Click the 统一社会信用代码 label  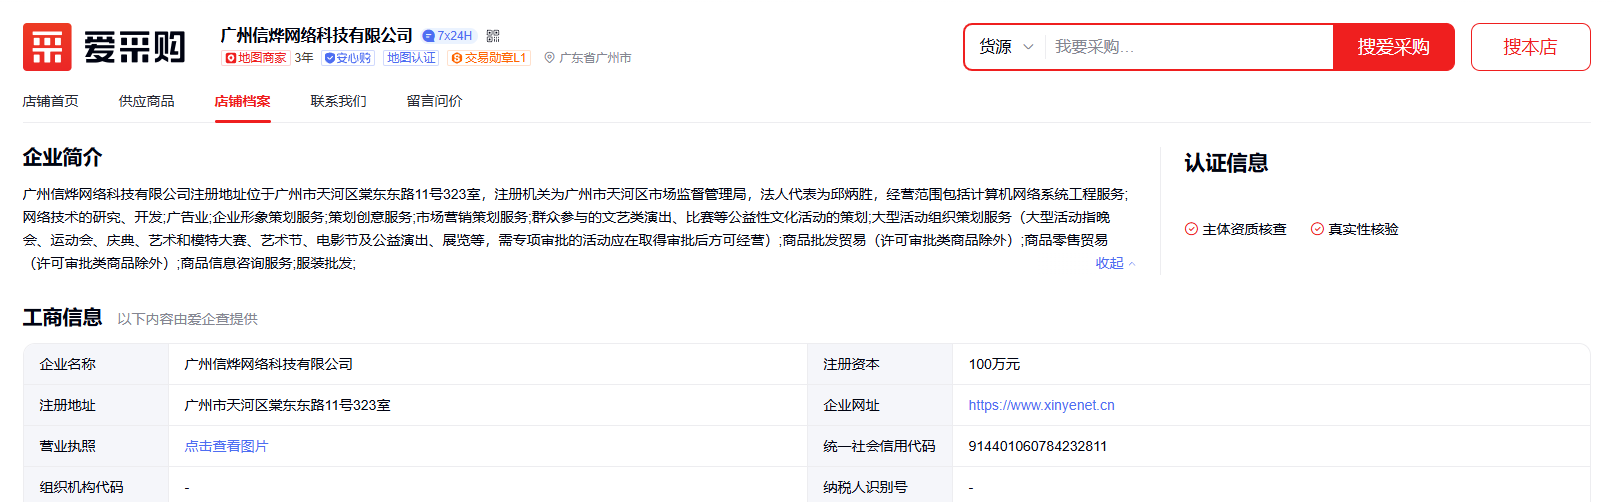[879, 446]
